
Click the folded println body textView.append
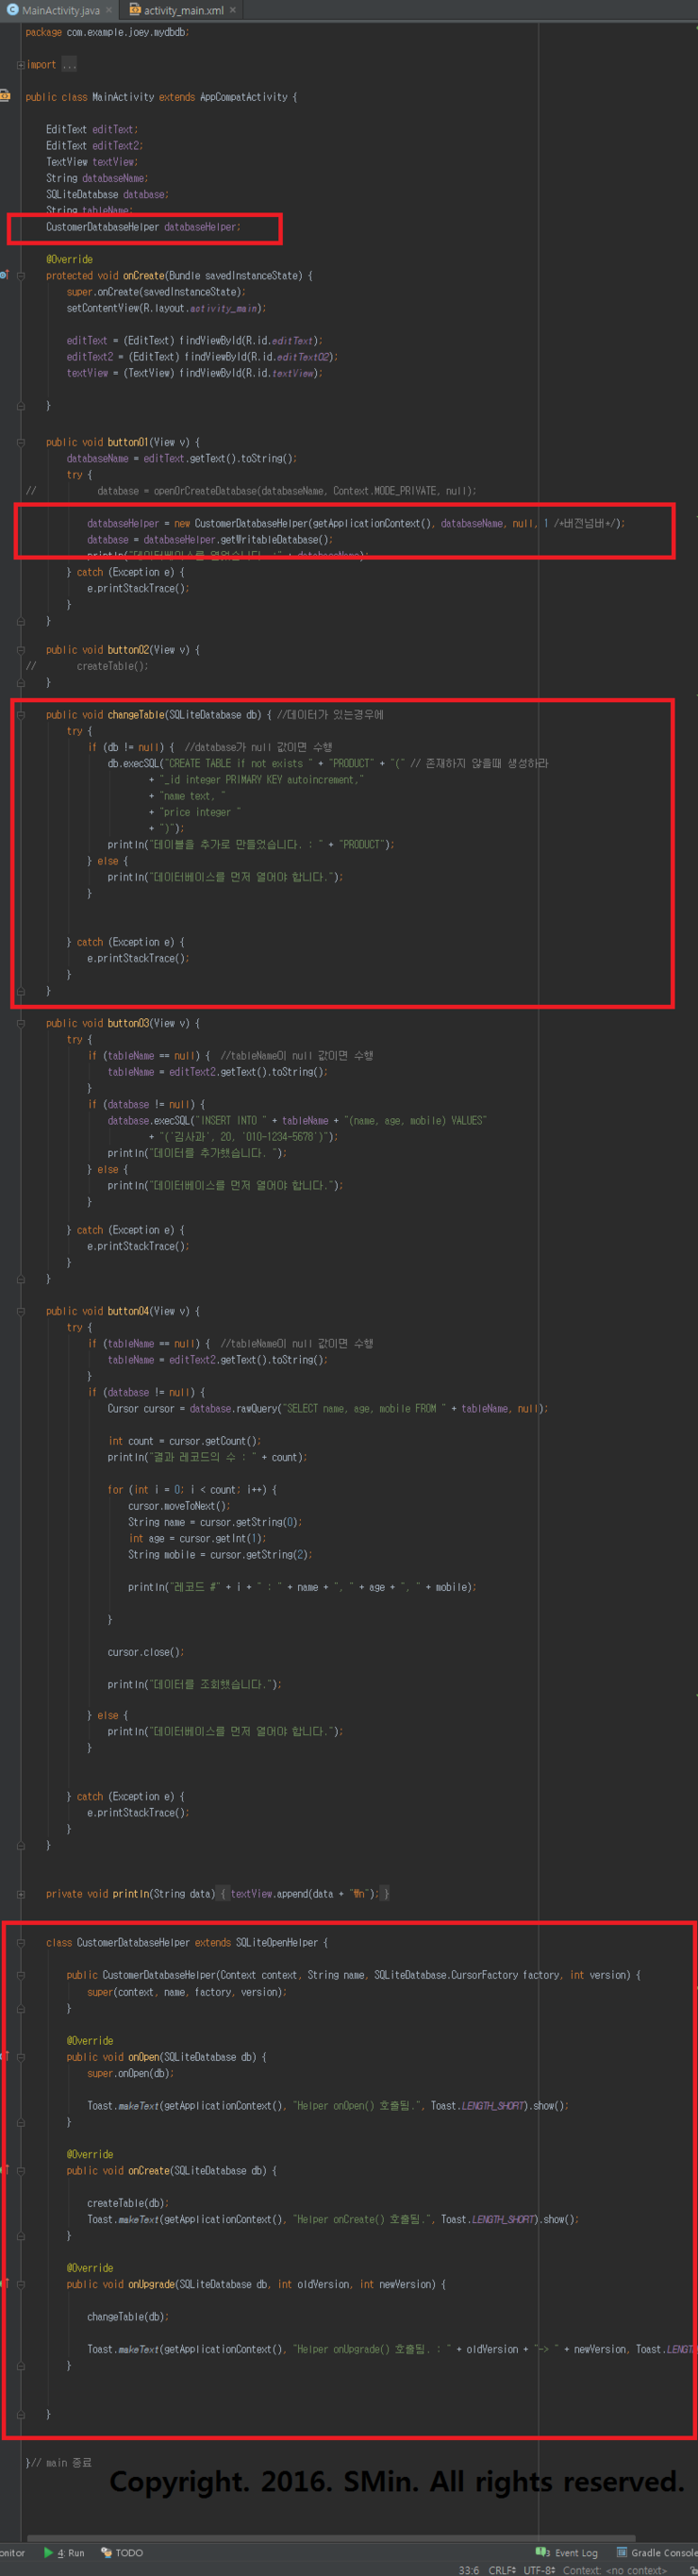[x=304, y=1893]
